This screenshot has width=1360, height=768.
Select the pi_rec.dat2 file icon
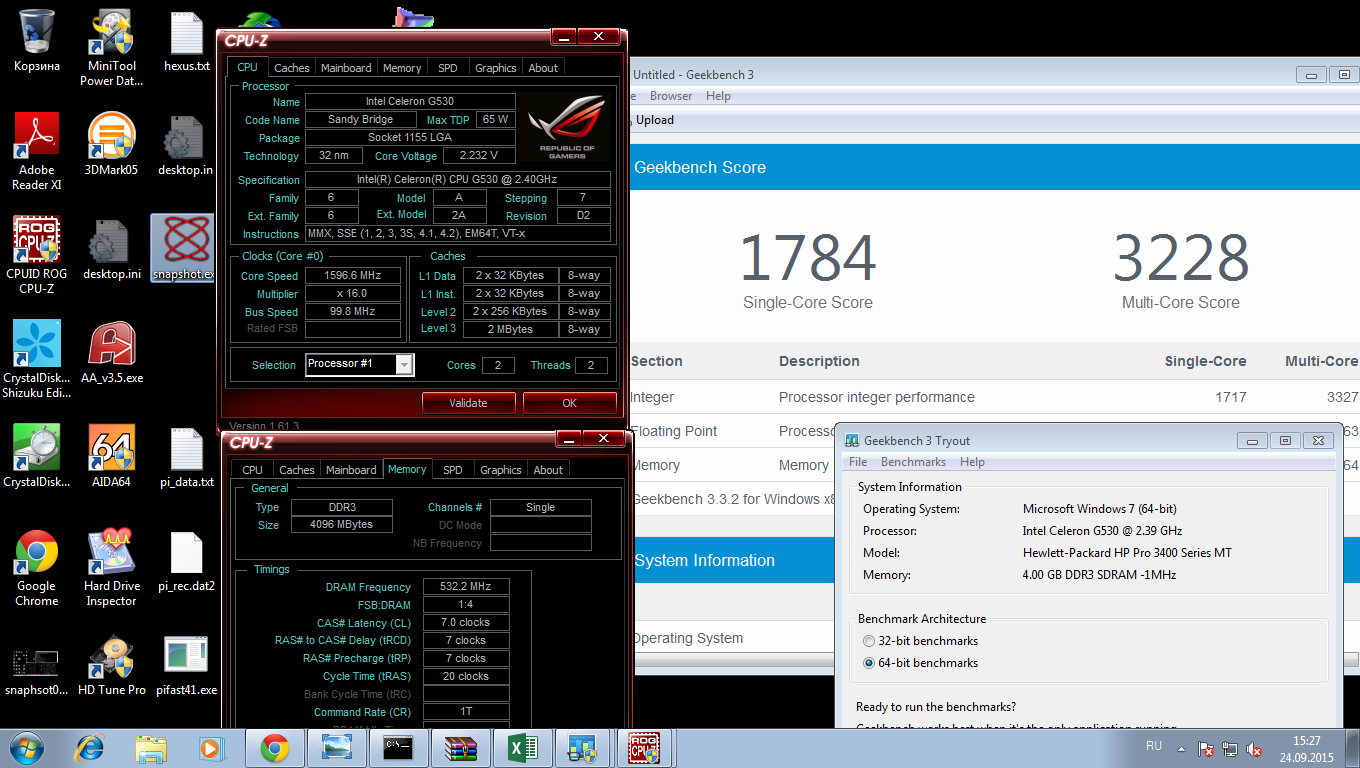pyautogui.click(x=187, y=561)
